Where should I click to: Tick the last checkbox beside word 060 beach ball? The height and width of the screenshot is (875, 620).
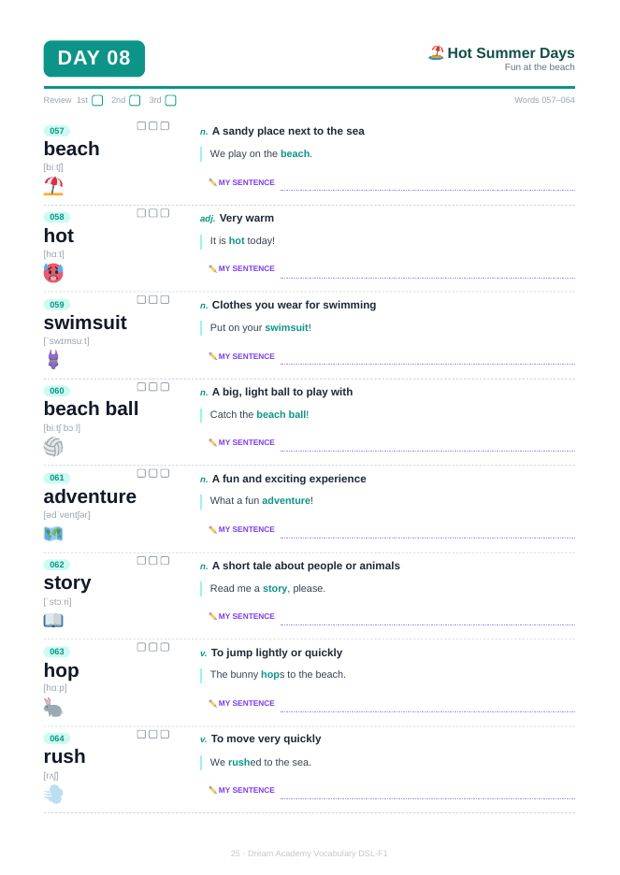point(165,387)
